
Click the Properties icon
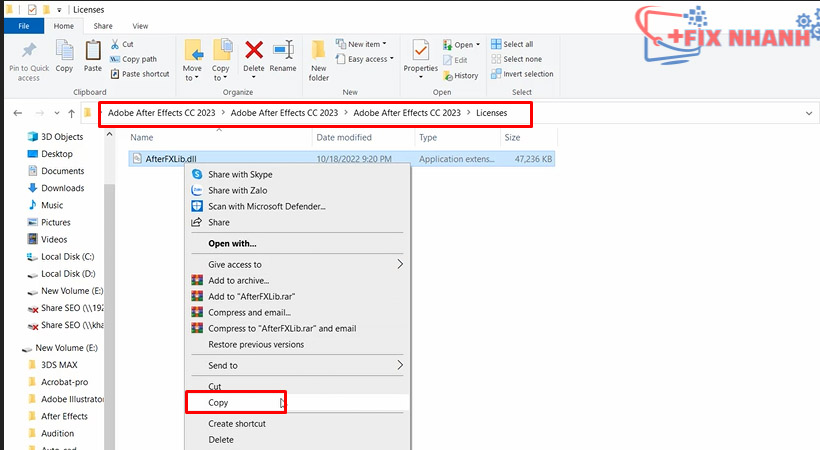click(x=420, y=51)
